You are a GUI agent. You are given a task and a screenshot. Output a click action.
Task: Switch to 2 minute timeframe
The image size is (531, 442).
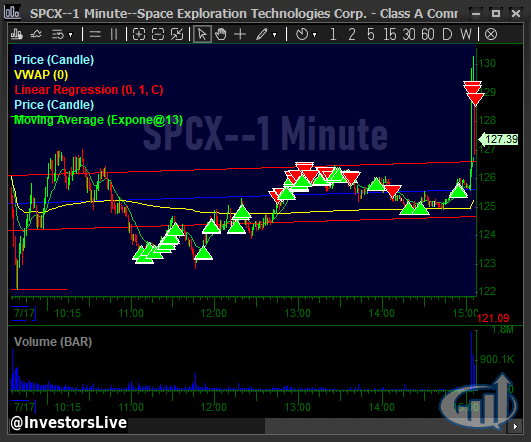point(352,35)
